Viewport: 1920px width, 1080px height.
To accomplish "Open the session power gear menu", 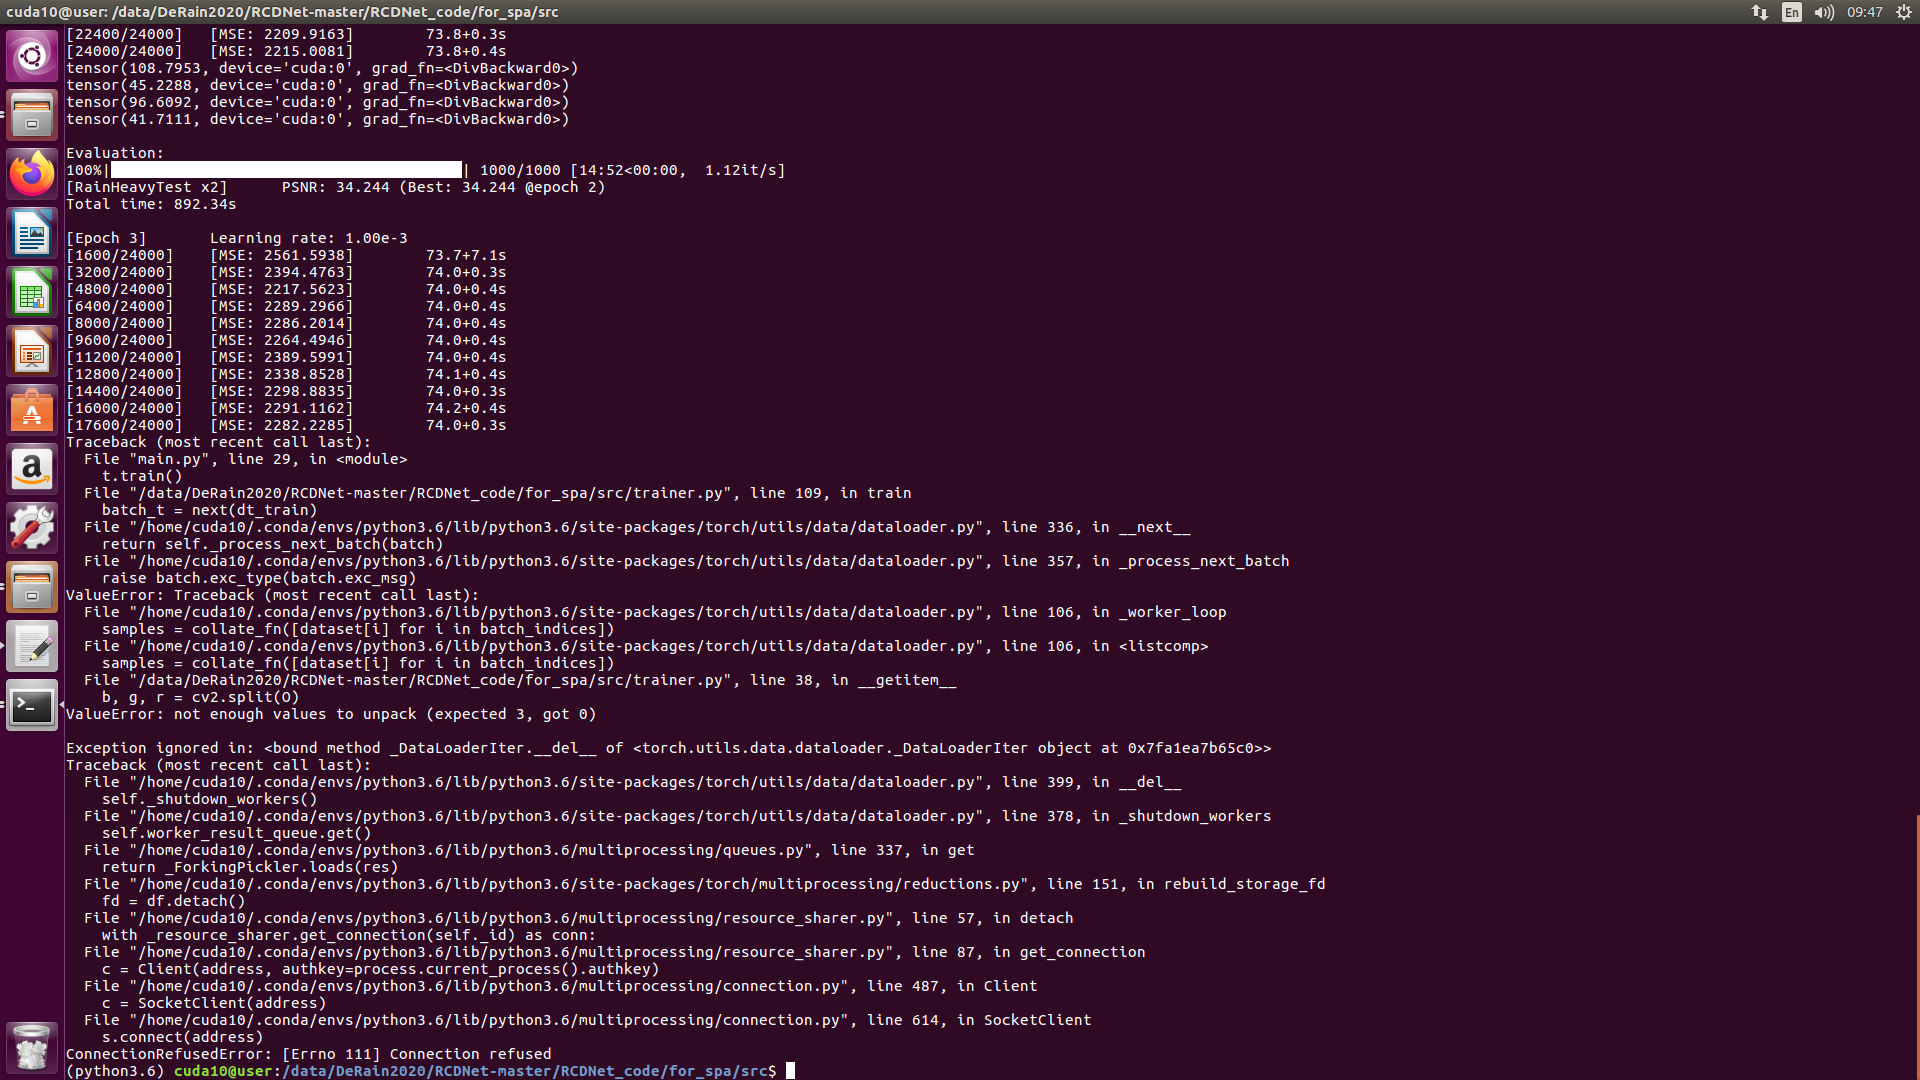I will 1903,12.
